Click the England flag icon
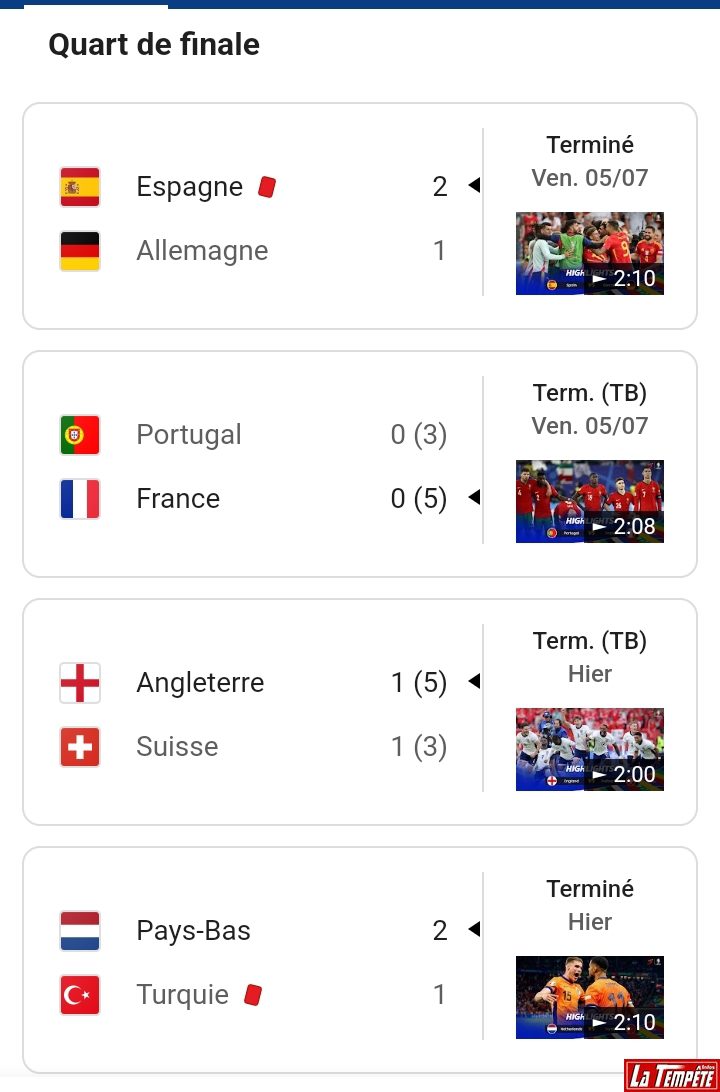 click(80, 683)
